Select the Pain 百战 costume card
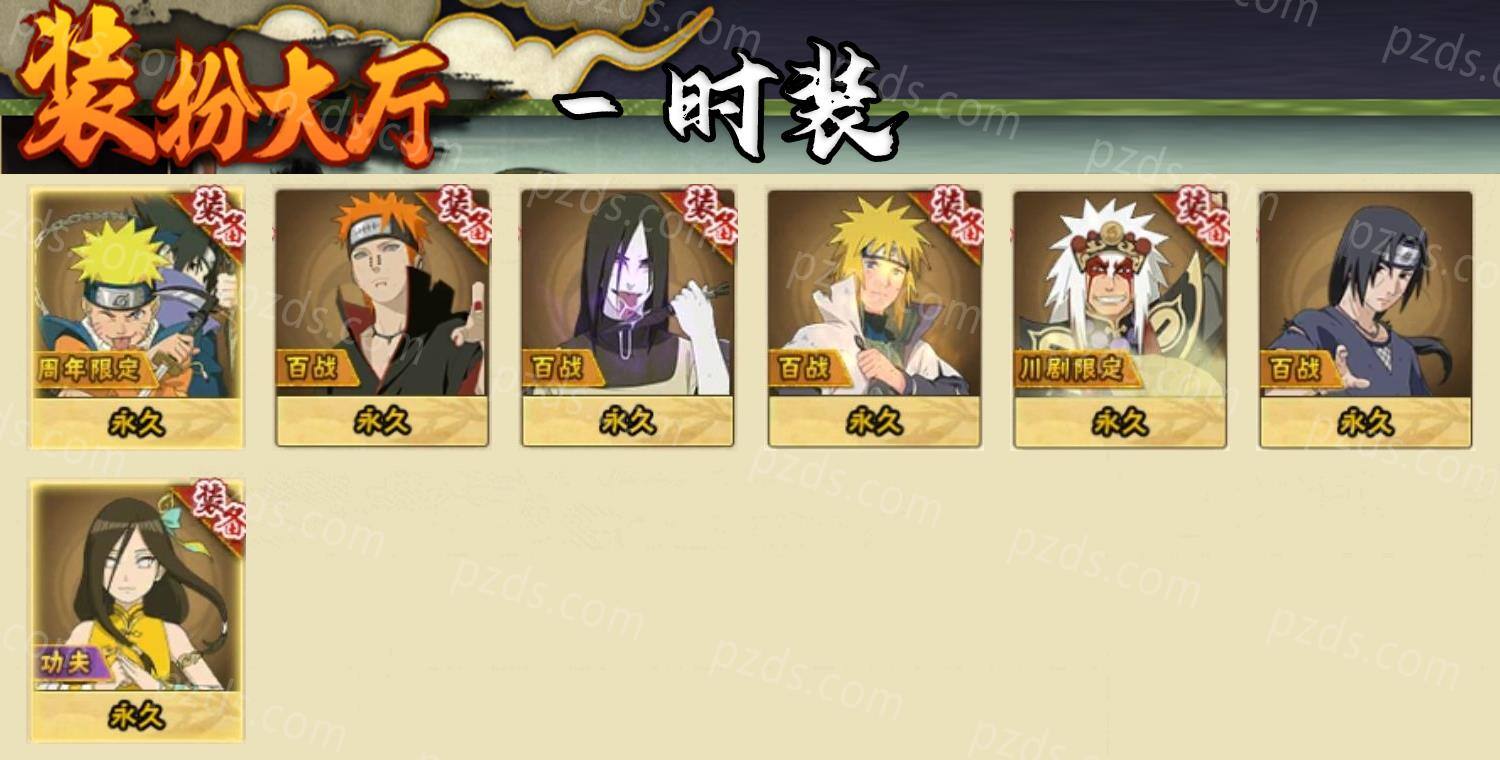This screenshot has width=1500, height=760. pyautogui.click(x=382, y=317)
